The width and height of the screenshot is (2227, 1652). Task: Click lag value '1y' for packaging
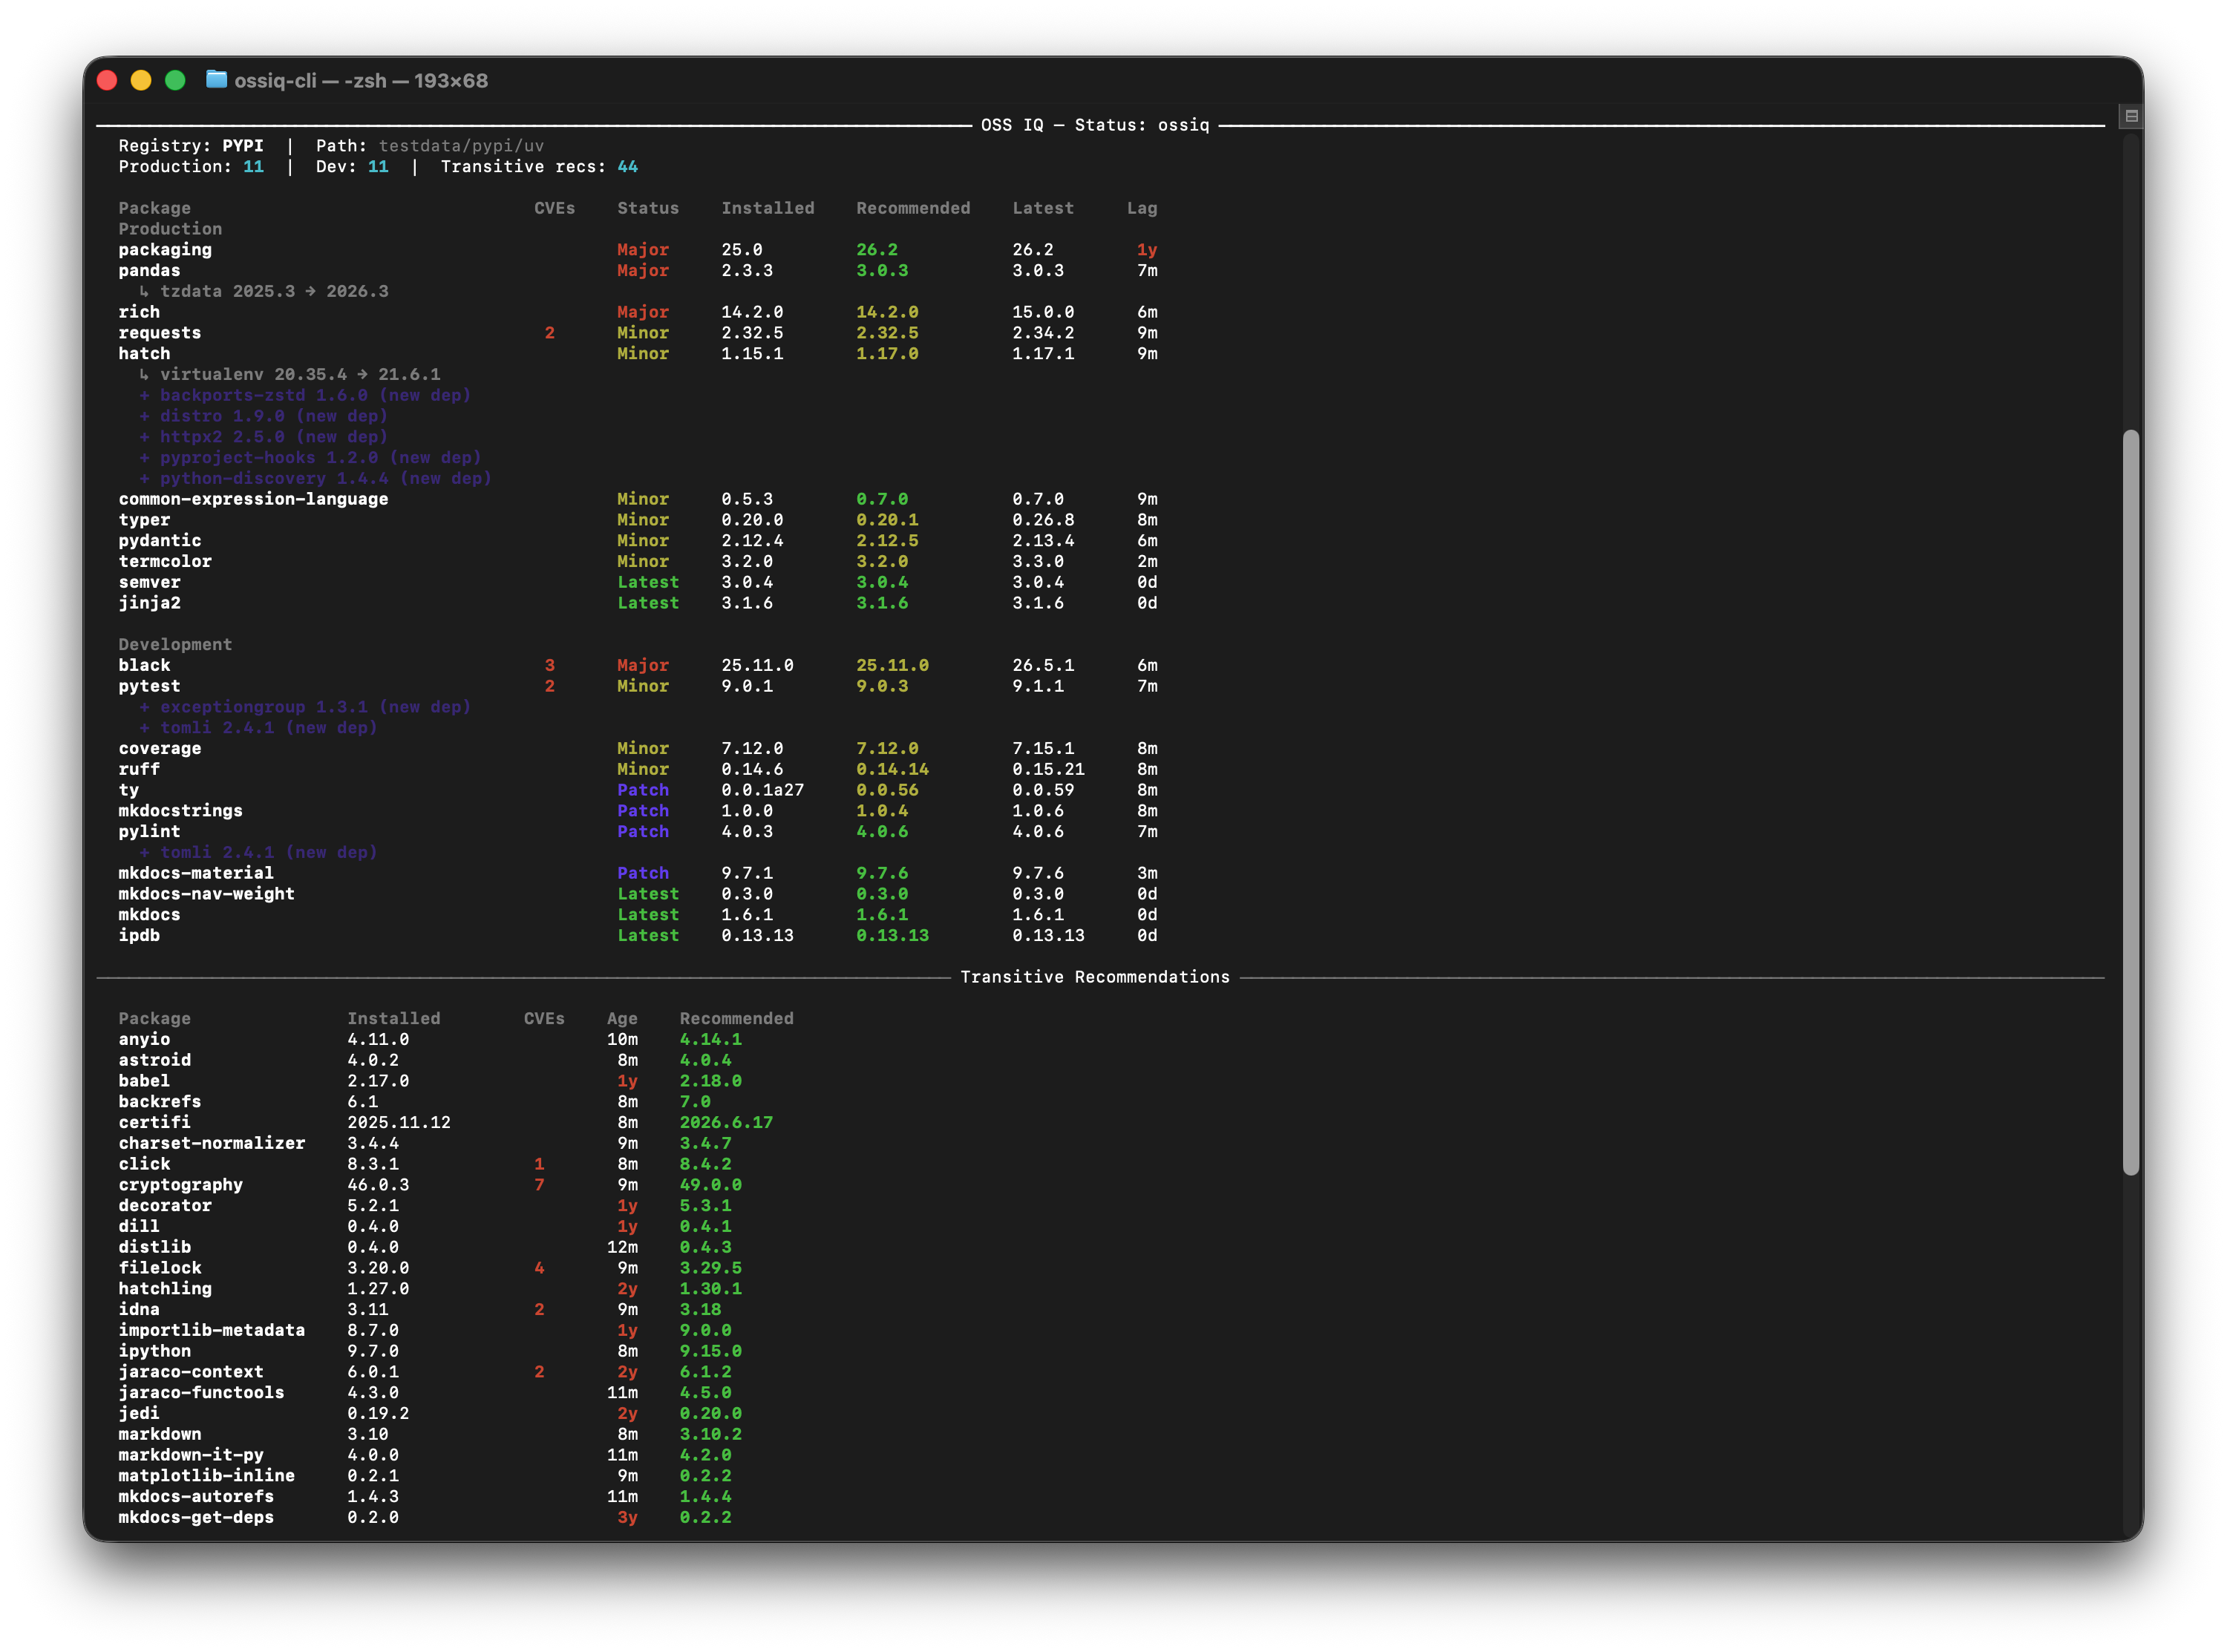[x=1147, y=250]
